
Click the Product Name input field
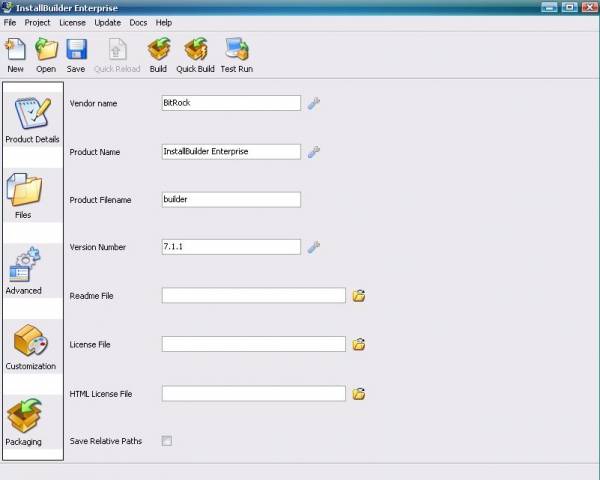231,152
